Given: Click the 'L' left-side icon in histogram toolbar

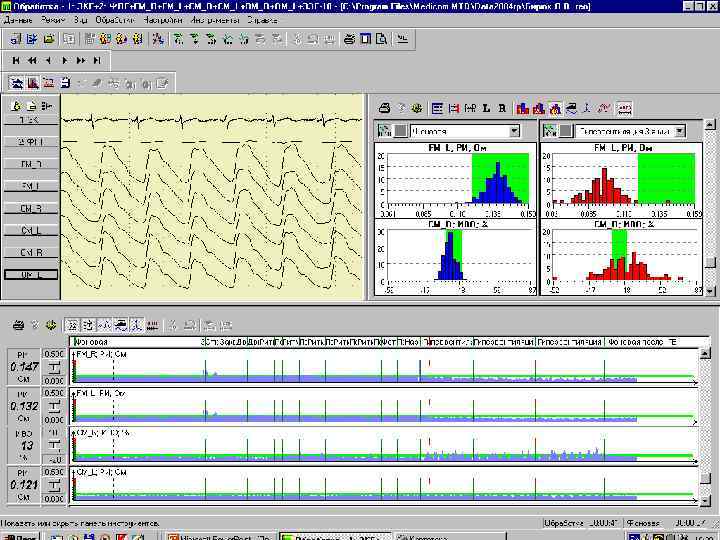Looking at the screenshot, I should tap(486, 108).
